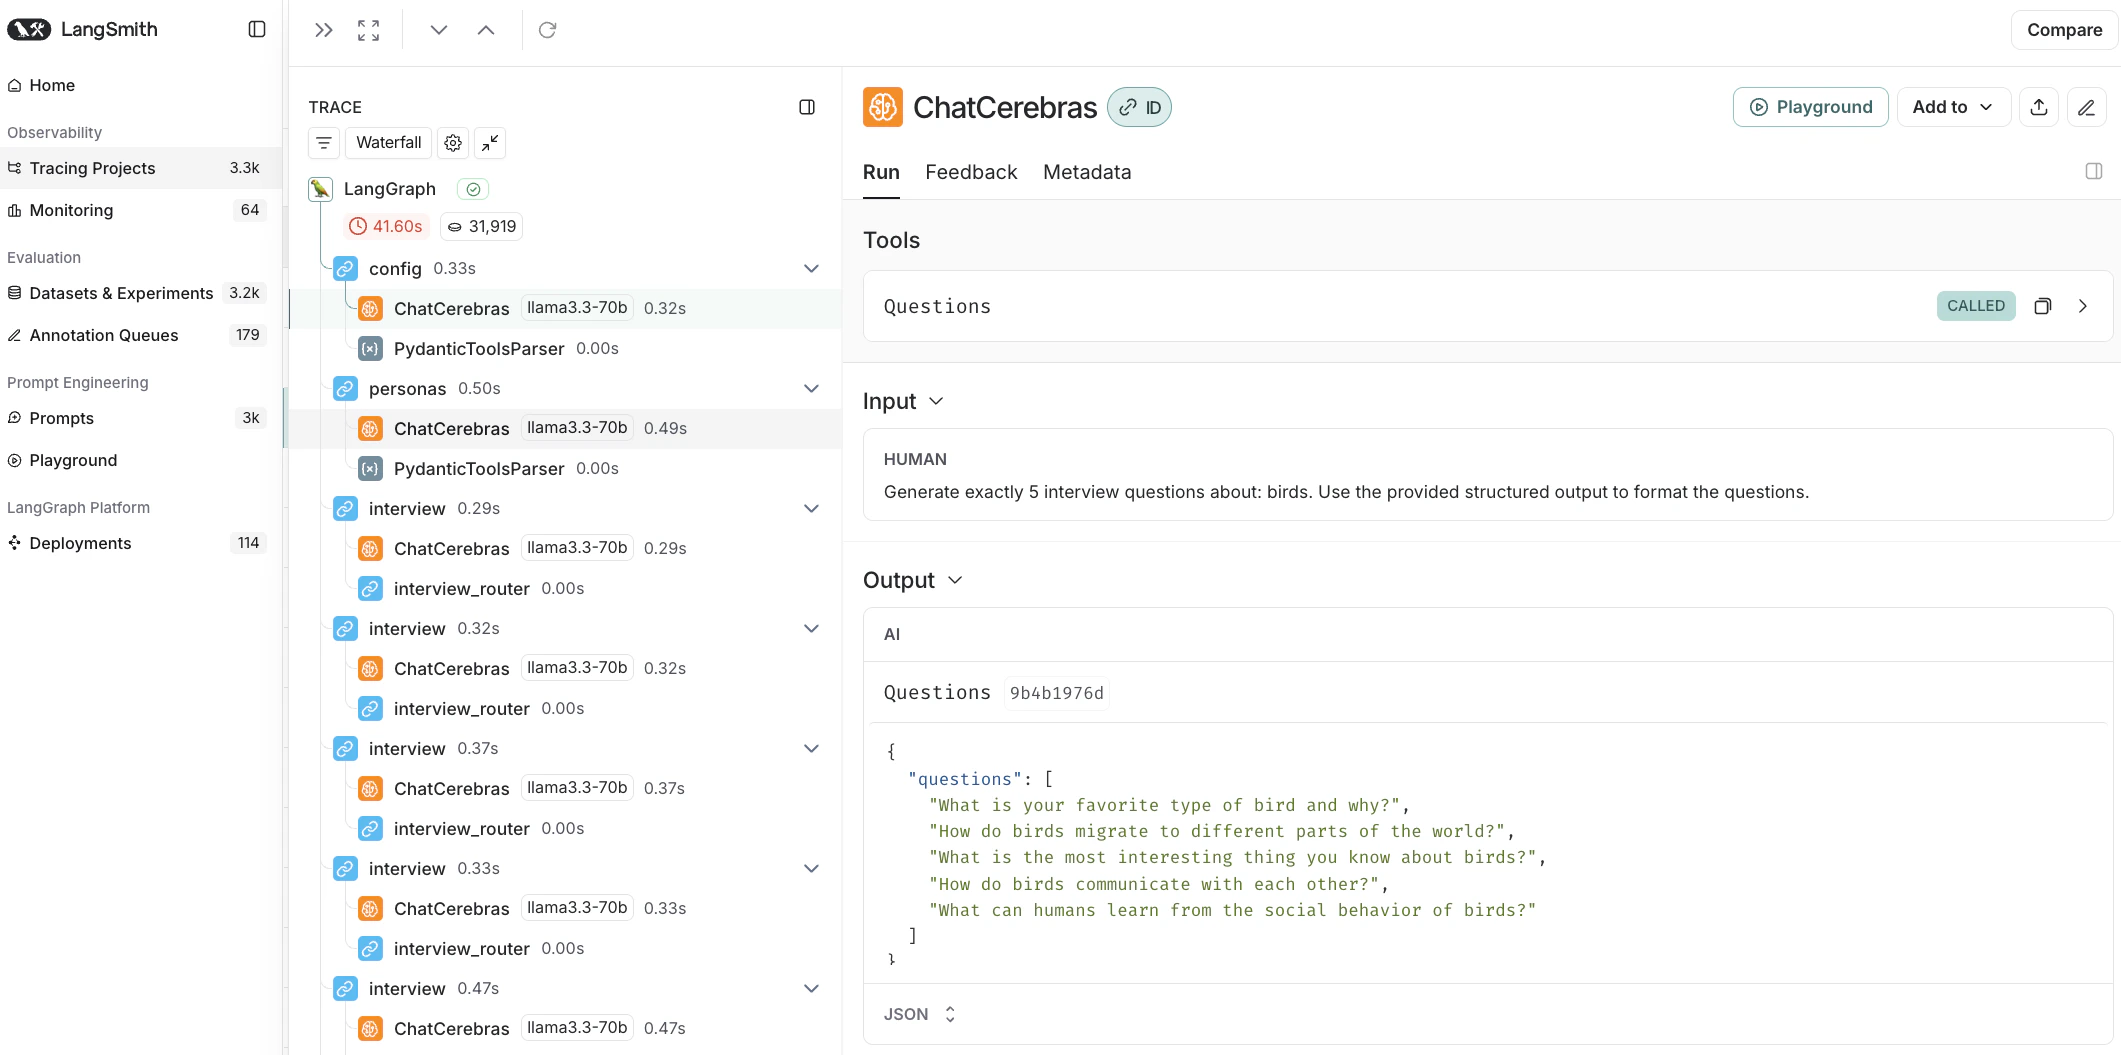
Task: Open Annotation Queues
Action: (x=141, y=335)
